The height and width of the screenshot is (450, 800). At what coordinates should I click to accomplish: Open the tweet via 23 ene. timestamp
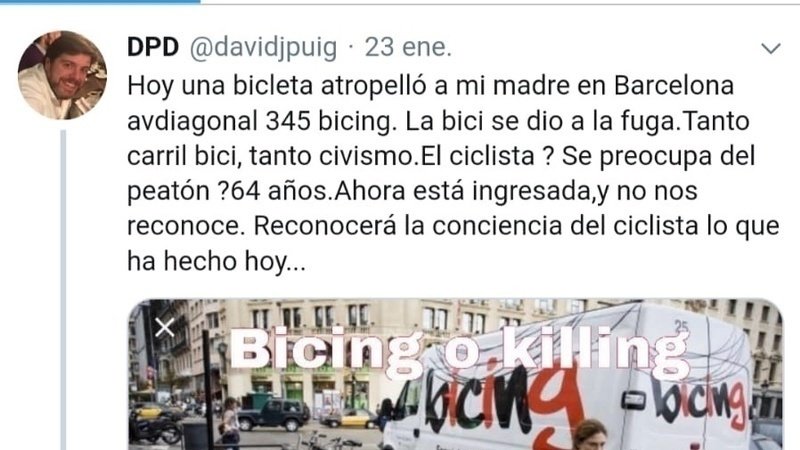(408, 47)
